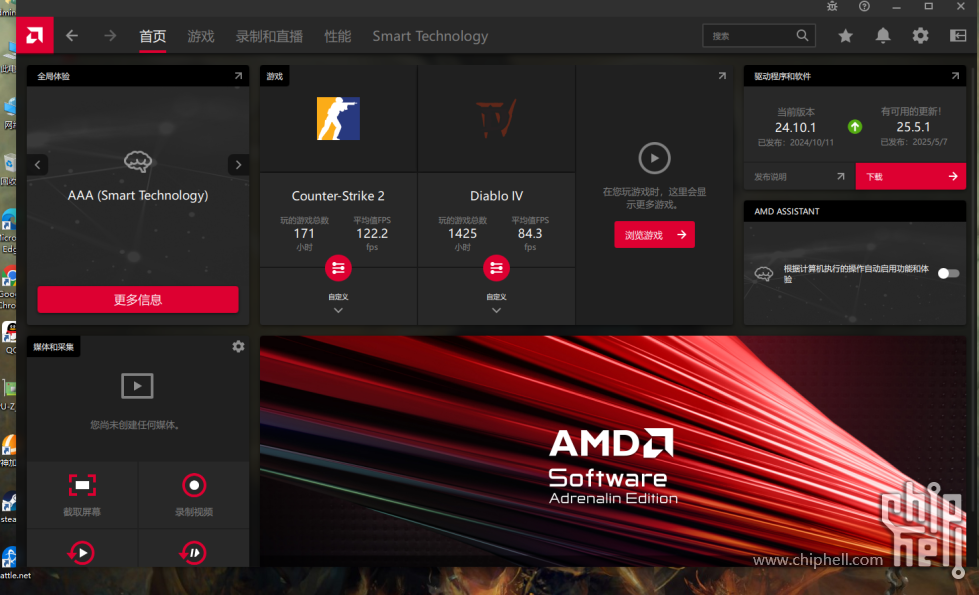Click the 已发布: 2025/5/7 date text

point(913,142)
